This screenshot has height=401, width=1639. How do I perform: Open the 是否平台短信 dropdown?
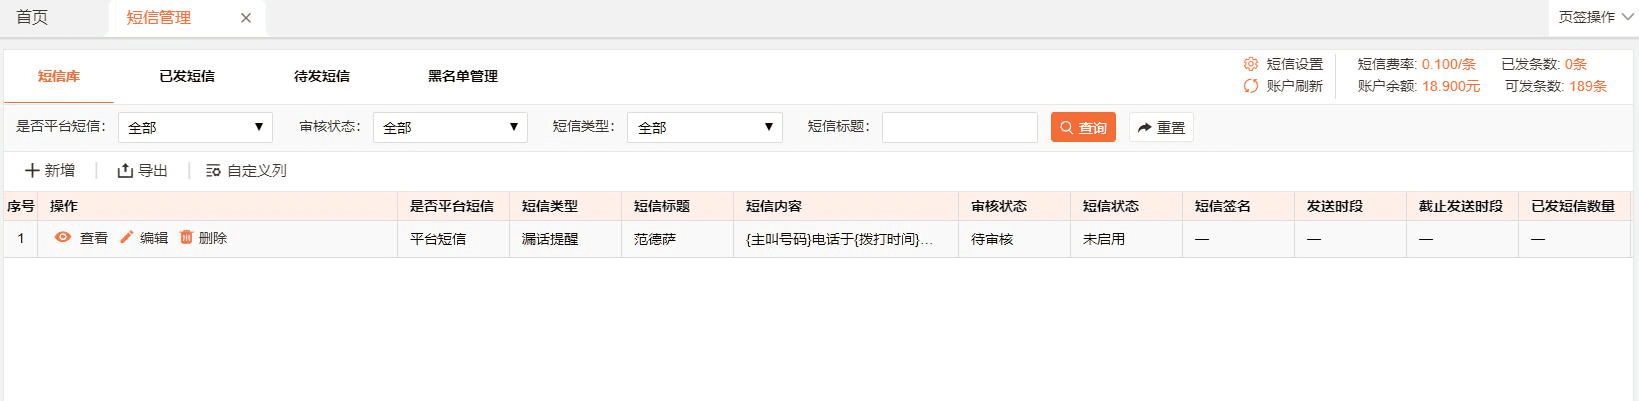click(195, 128)
